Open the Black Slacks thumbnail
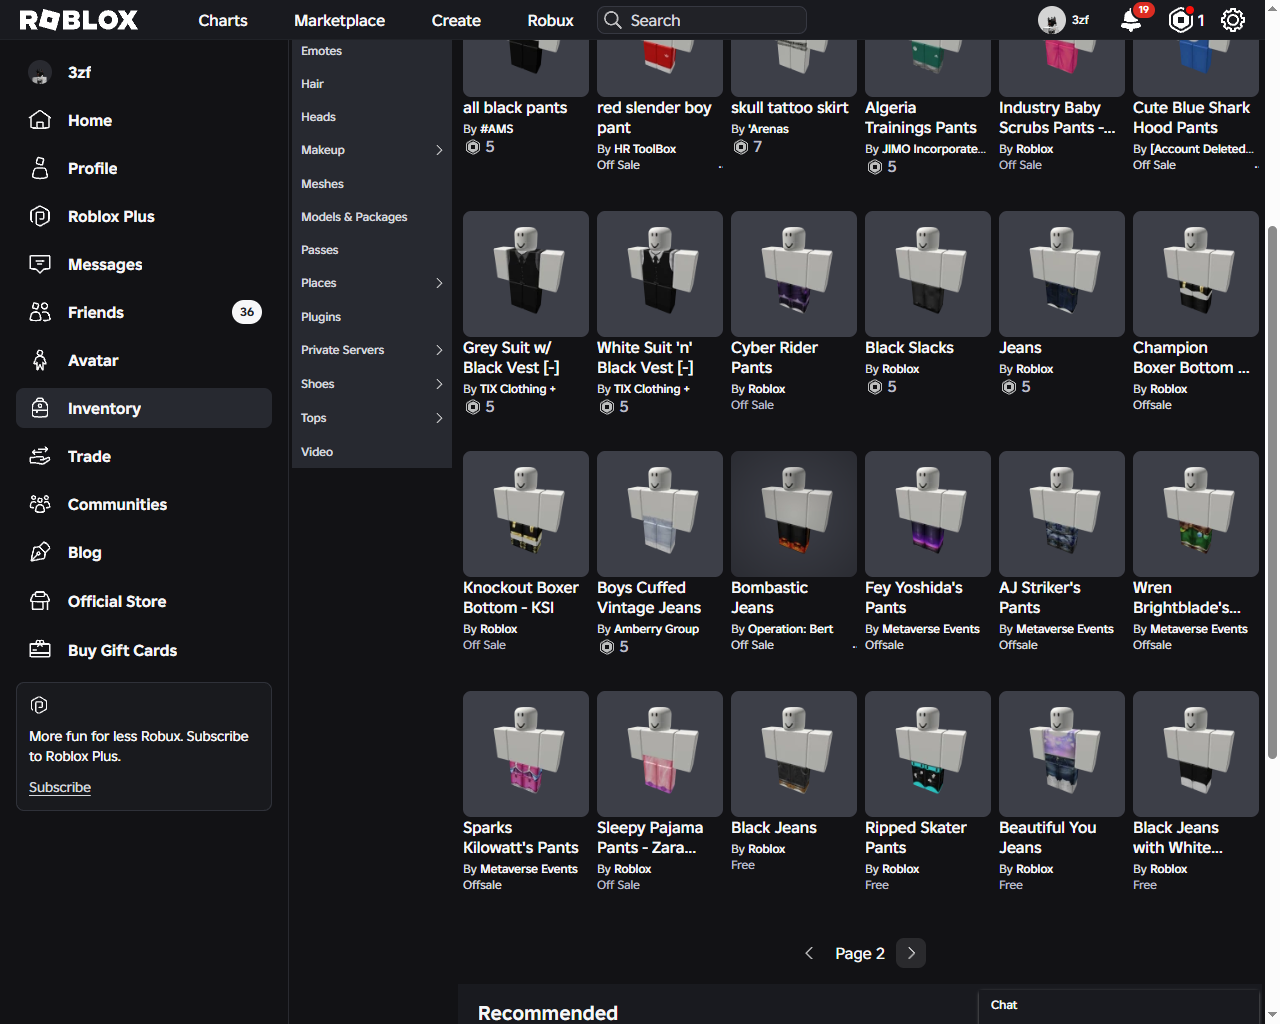The width and height of the screenshot is (1280, 1024). pos(928,274)
